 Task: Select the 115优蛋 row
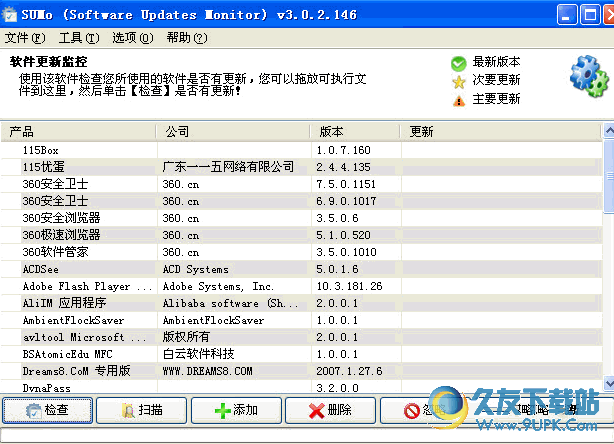(302, 167)
